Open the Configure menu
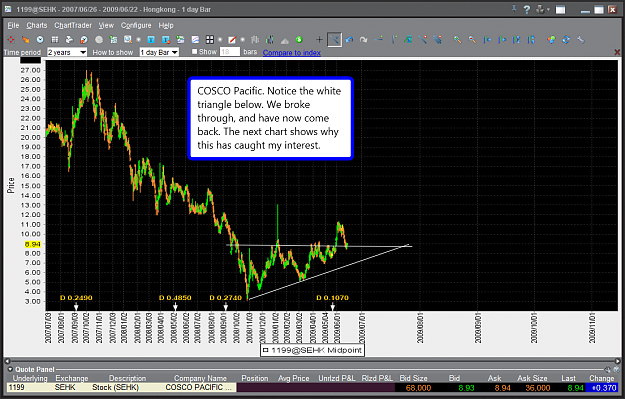The width and height of the screenshot is (625, 399). click(136, 25)
